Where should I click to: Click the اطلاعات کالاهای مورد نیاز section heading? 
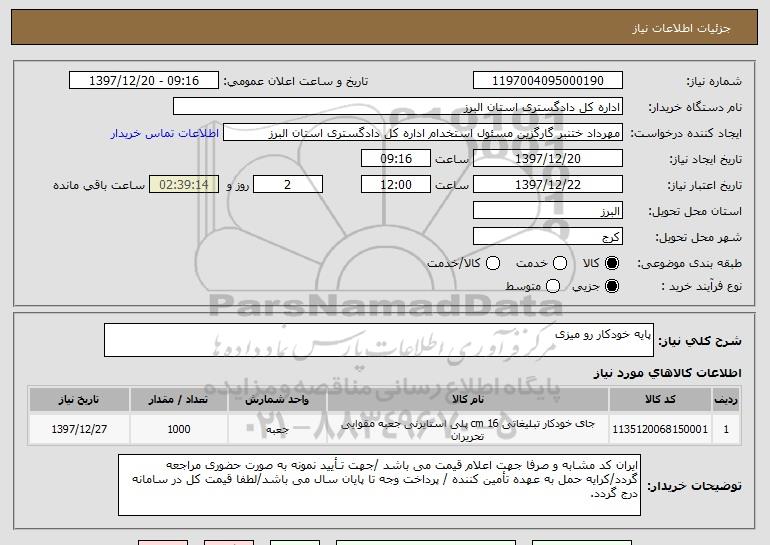(x=668, y=373)
